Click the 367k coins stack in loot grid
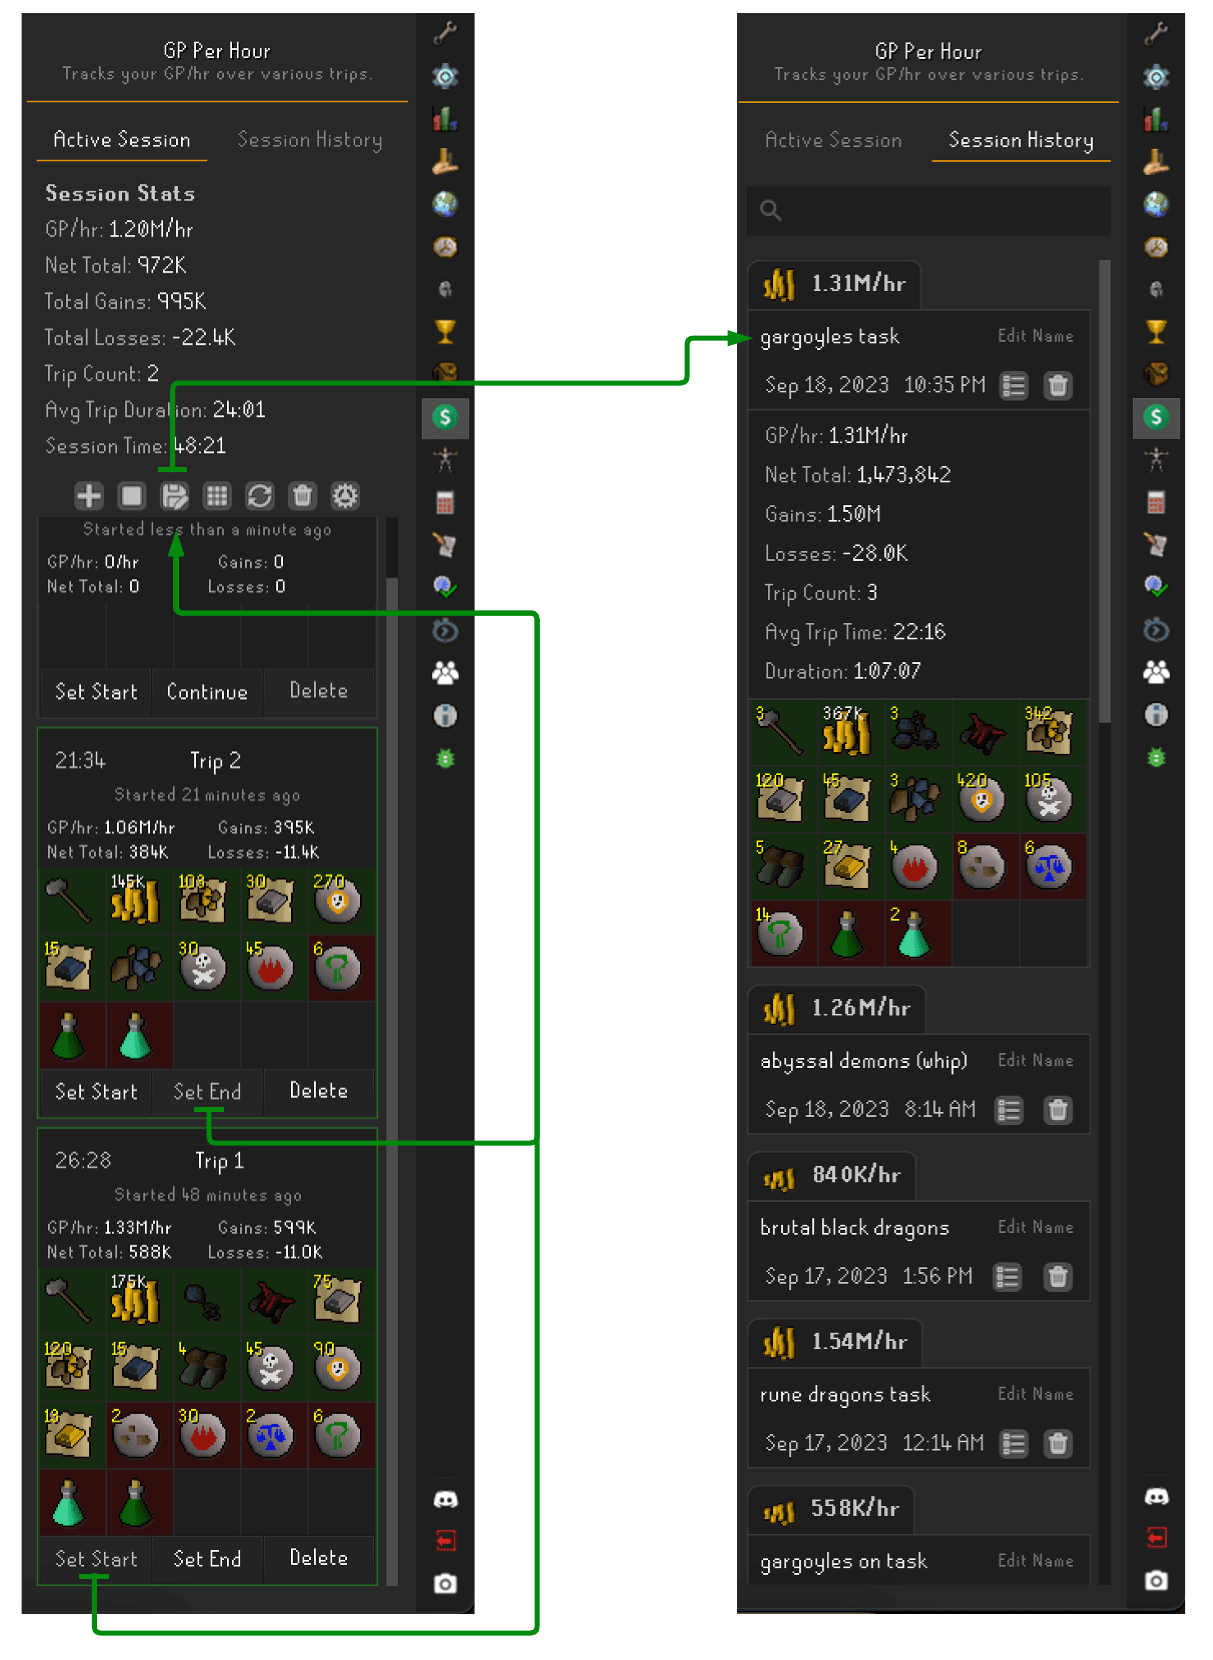Viewport: 1213px width, 1660px height. [846, 732]
